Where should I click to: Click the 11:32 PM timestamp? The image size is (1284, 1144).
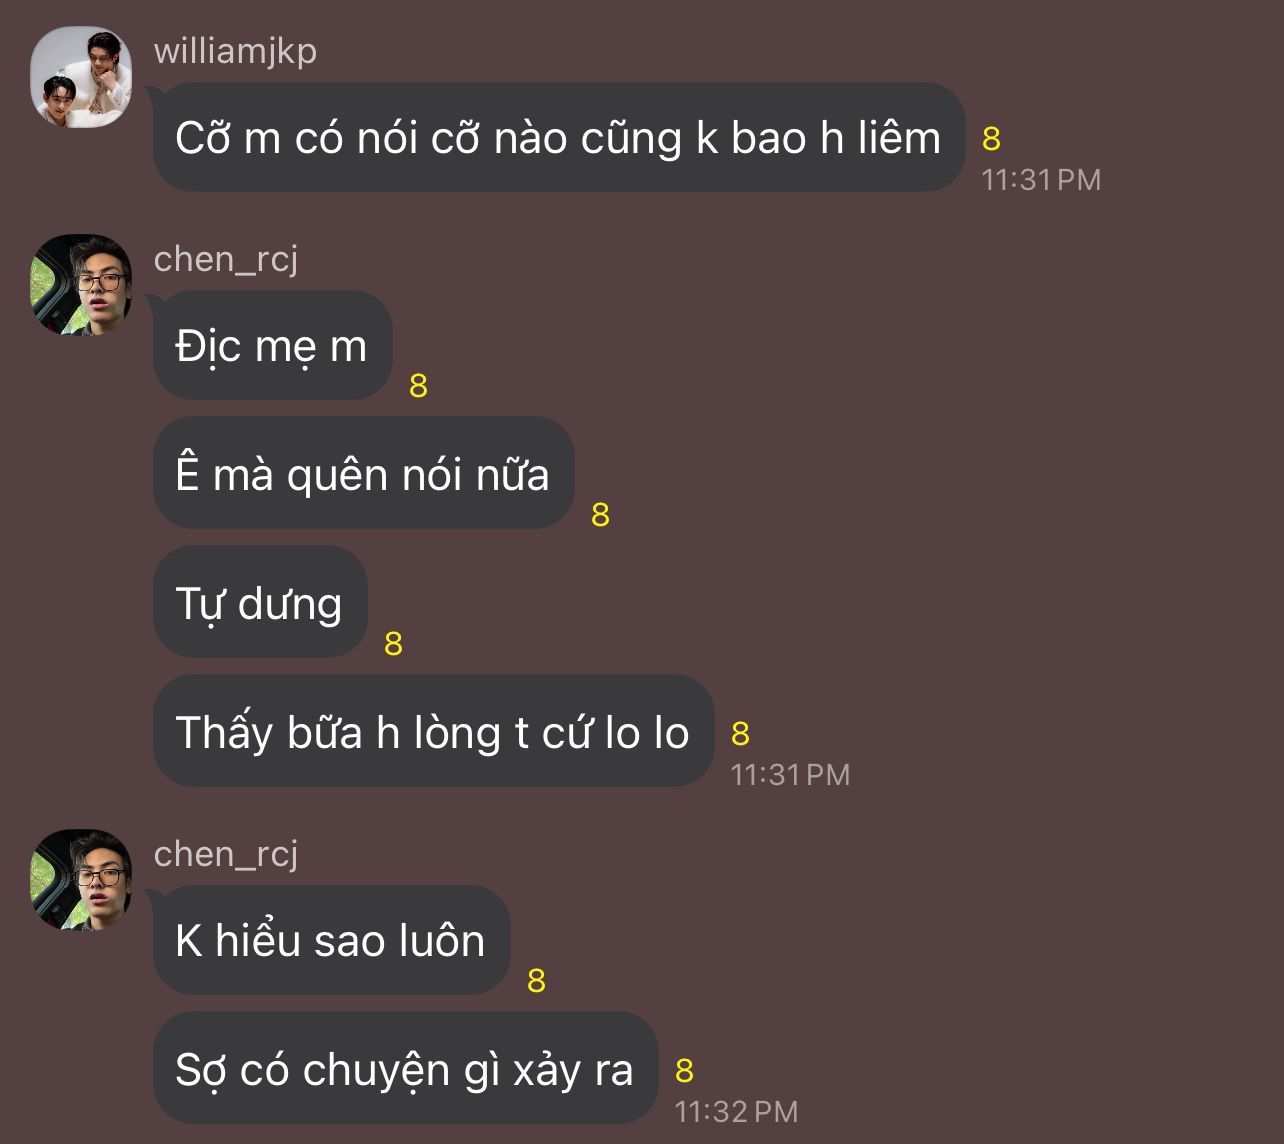pyautogui.click(x=736, y=1111)
